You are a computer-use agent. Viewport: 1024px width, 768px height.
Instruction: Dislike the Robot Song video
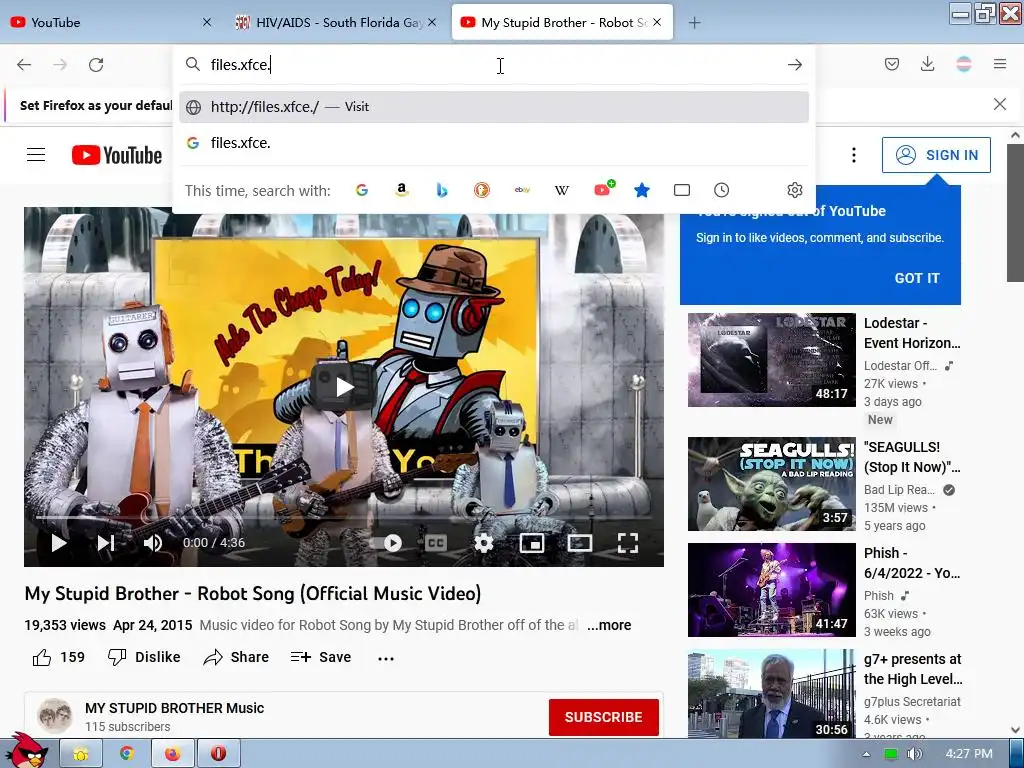pos(144,657)
